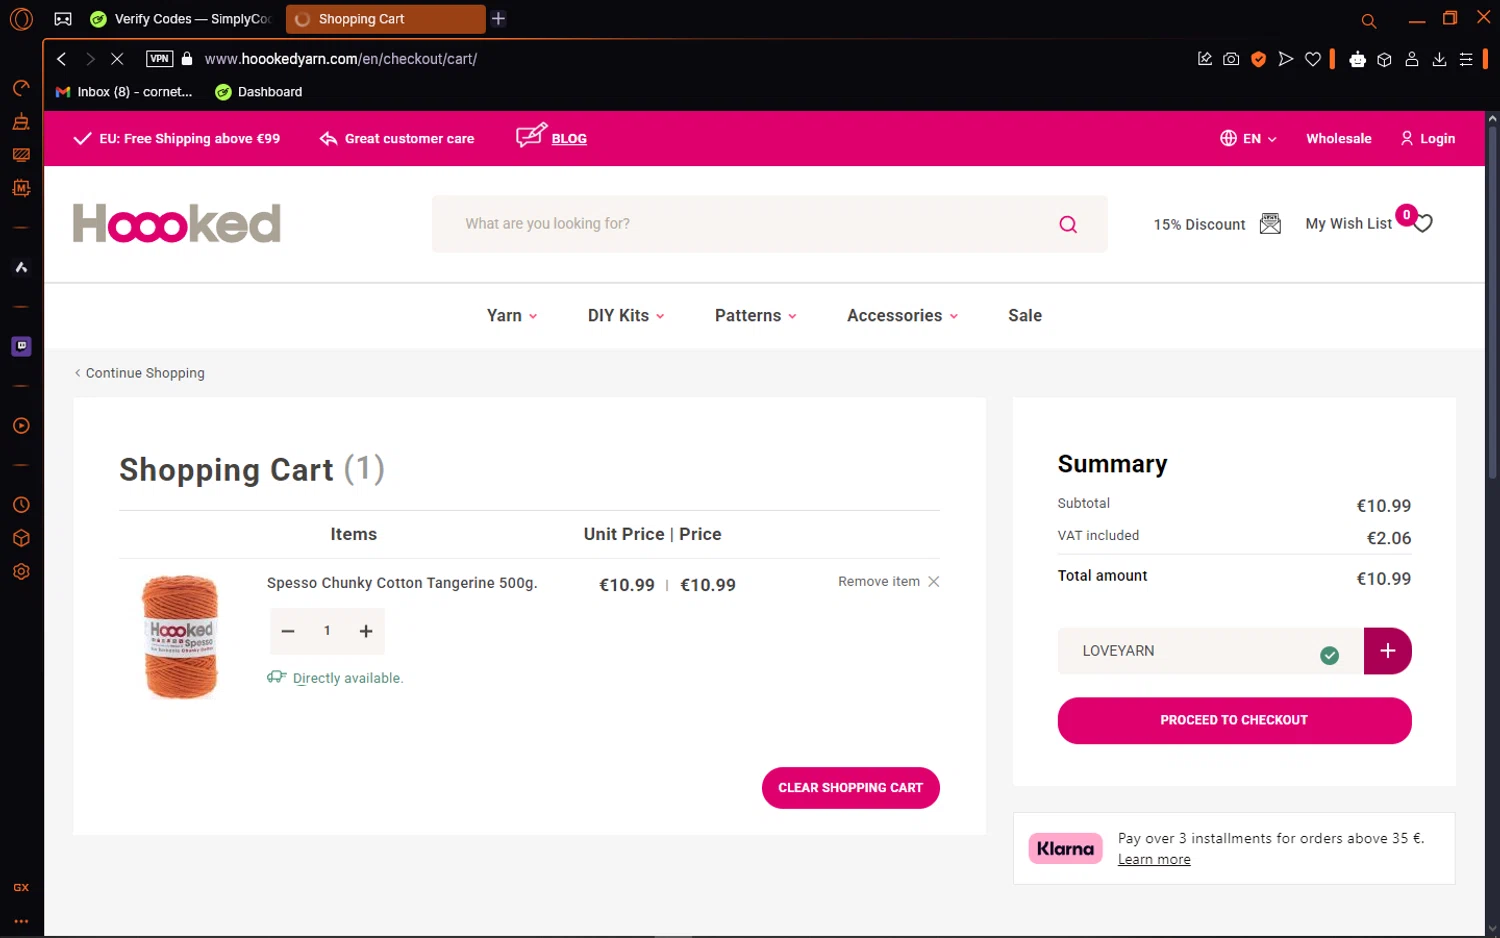
Task: Click CLEAR SHOPPING CART button
Action: (x=850, y=788)
